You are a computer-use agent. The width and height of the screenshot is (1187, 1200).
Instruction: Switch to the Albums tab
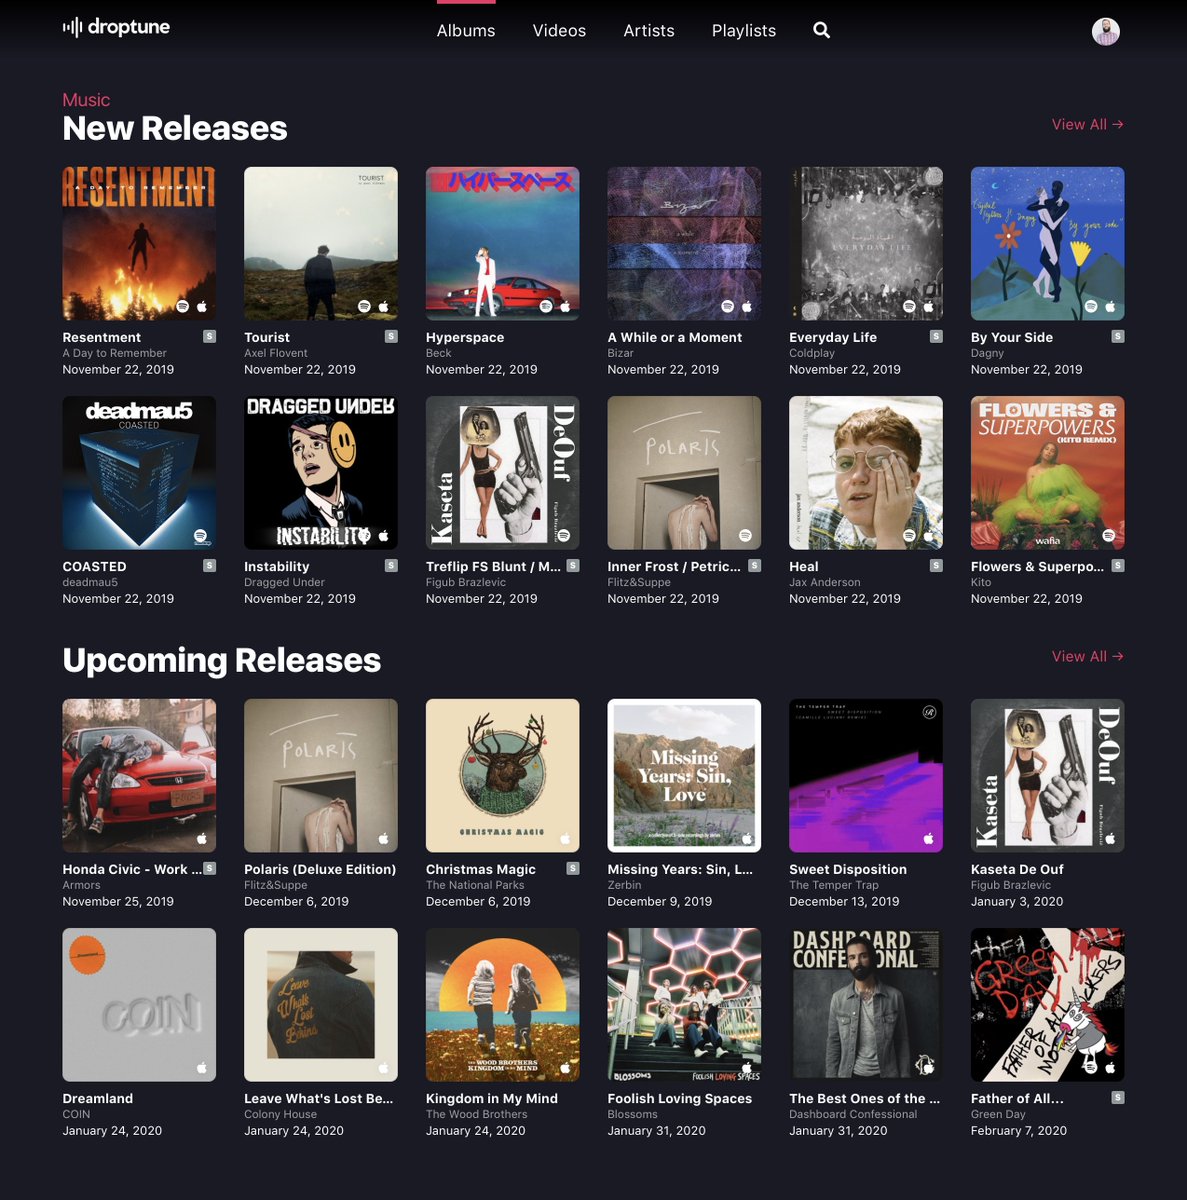pos(466,31)
